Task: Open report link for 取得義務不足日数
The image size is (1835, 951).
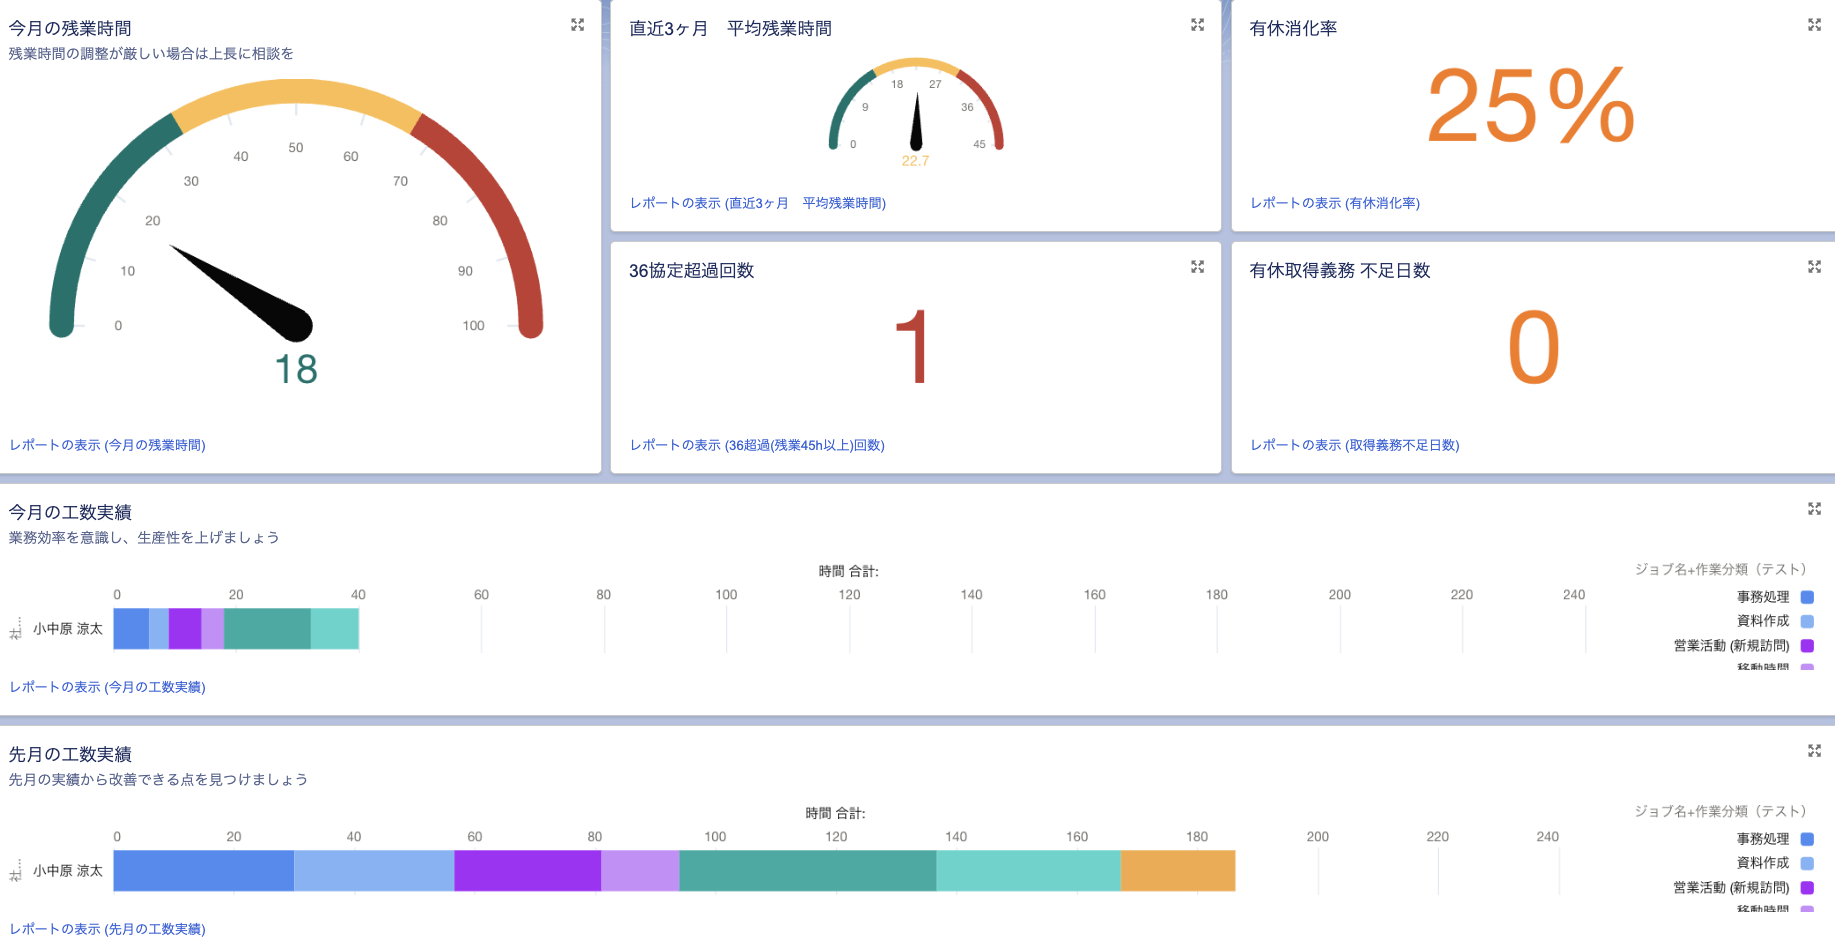Action: [1355, 445]
